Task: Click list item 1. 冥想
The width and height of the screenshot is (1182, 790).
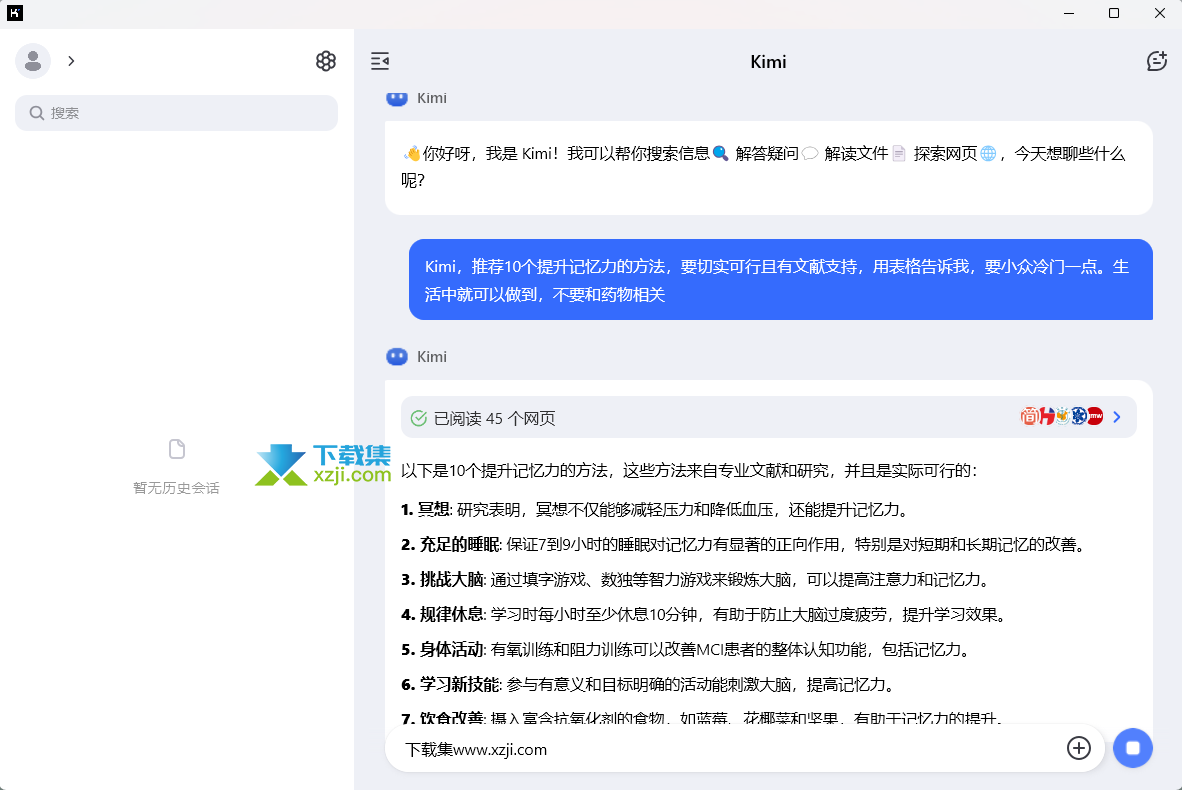Action: pyautogui.click(x=655, y=510)
